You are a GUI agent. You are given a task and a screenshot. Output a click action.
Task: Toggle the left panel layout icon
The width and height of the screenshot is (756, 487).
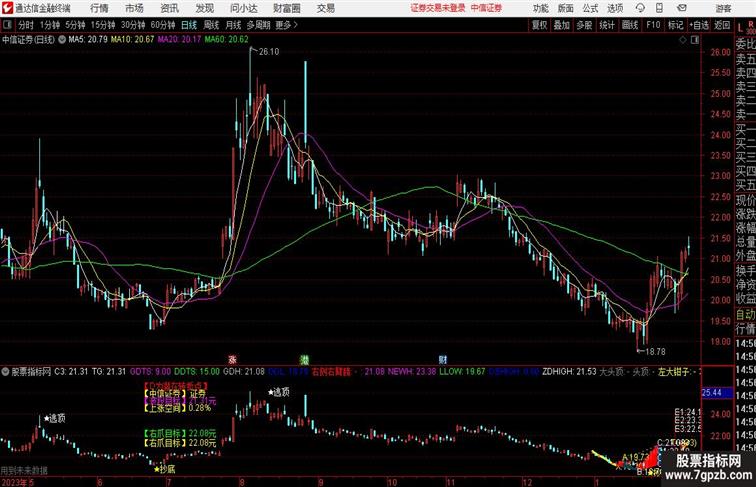point(7,25)
